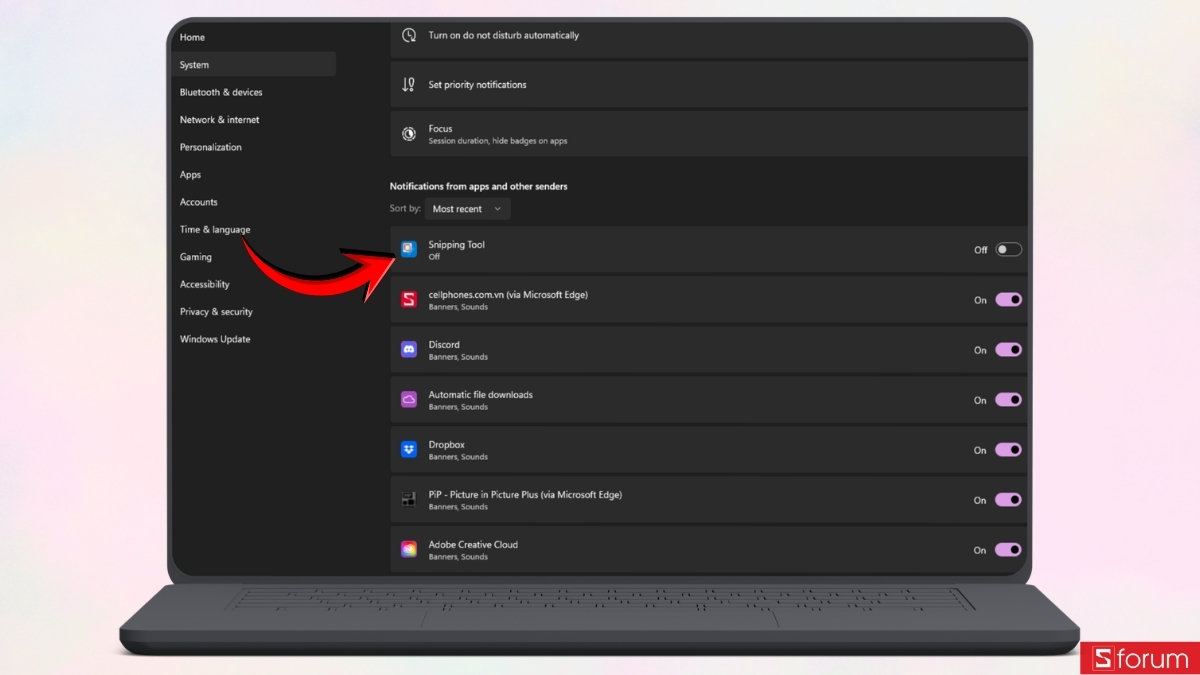Open Adobe Creative Cloud notification settings row
Viewport: 1200px width, 675px height.
coord(709,549)
